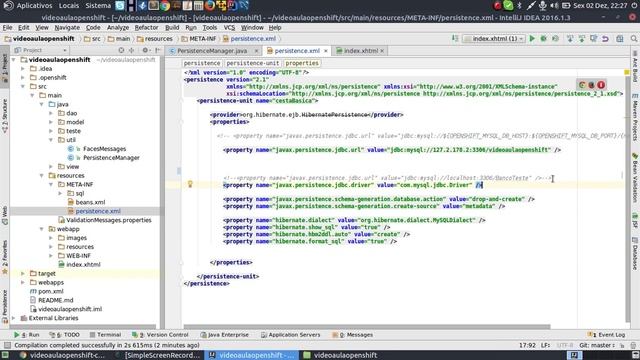The image size is (640, 360).
Task: Run with coverage icon in toolbar
Action: tap(555, 39)
